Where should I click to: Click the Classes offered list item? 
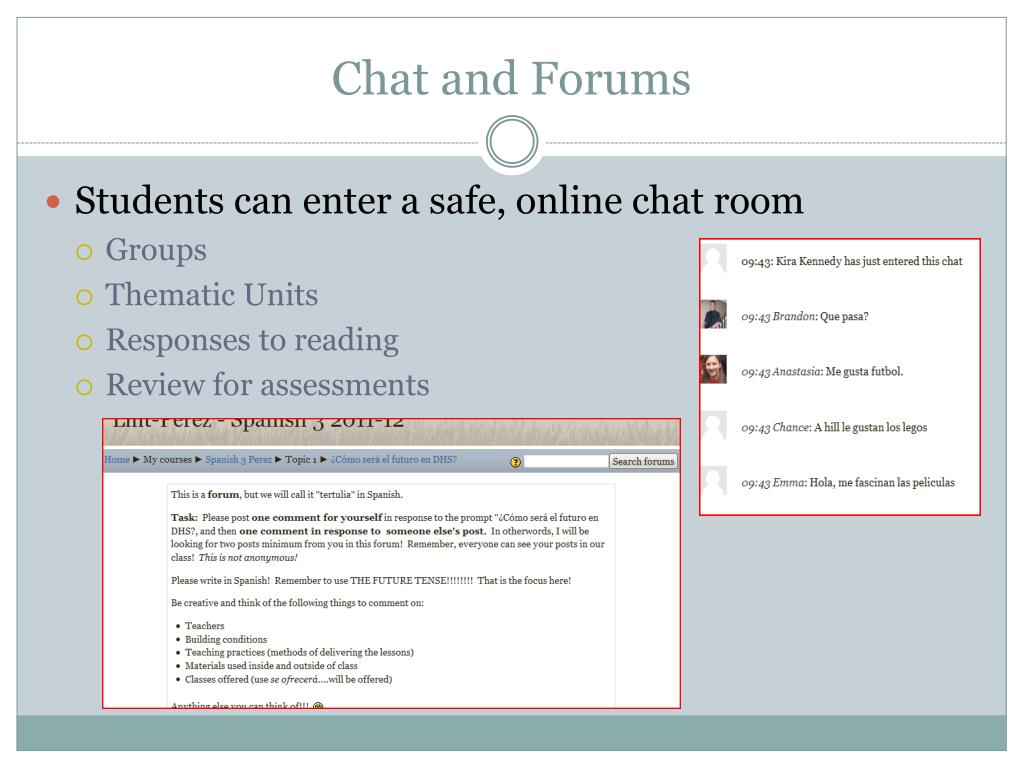289,679
